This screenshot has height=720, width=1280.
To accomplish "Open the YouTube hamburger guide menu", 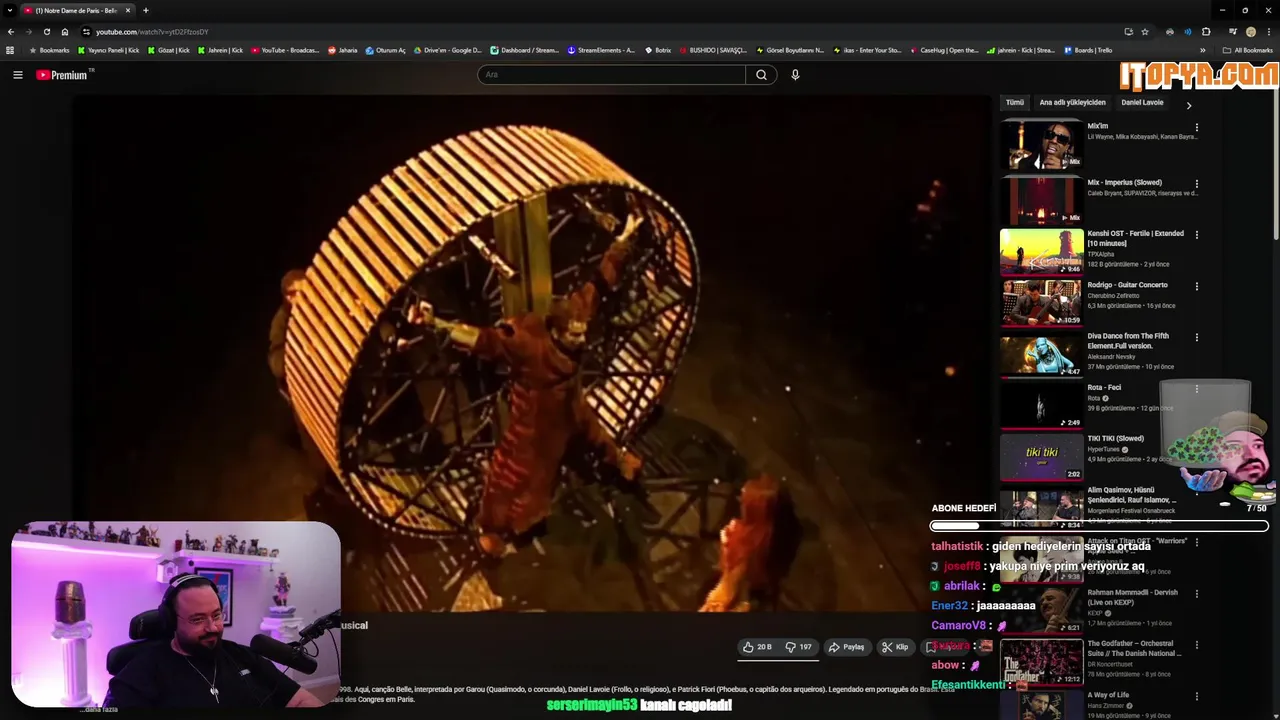I will pyautogui.click(x=17, y=75).
